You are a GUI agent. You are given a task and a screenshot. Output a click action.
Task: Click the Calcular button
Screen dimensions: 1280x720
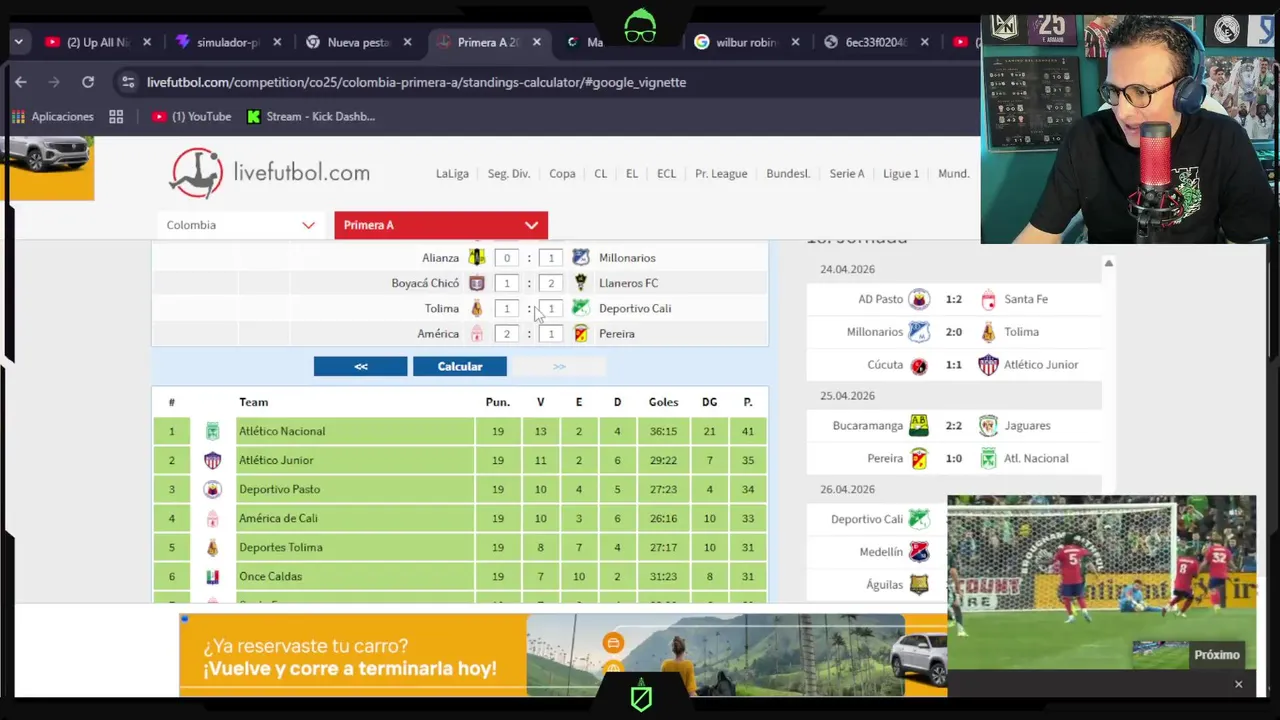460,366
